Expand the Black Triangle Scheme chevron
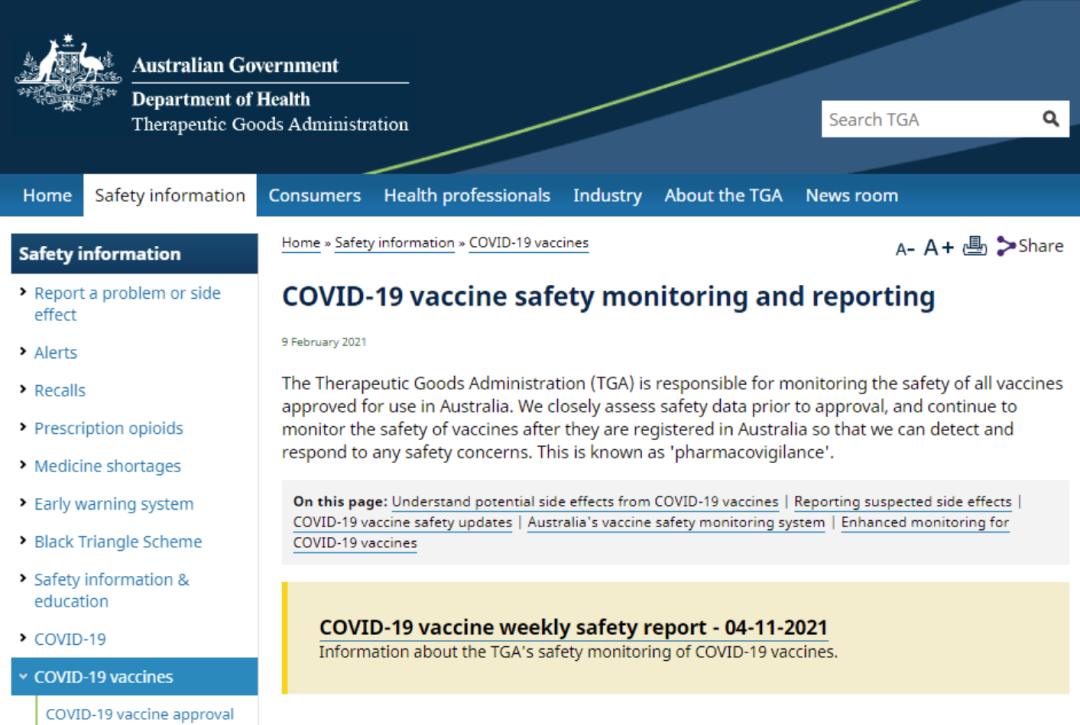This screenshot has width=1080, height=725. [23, 540]
